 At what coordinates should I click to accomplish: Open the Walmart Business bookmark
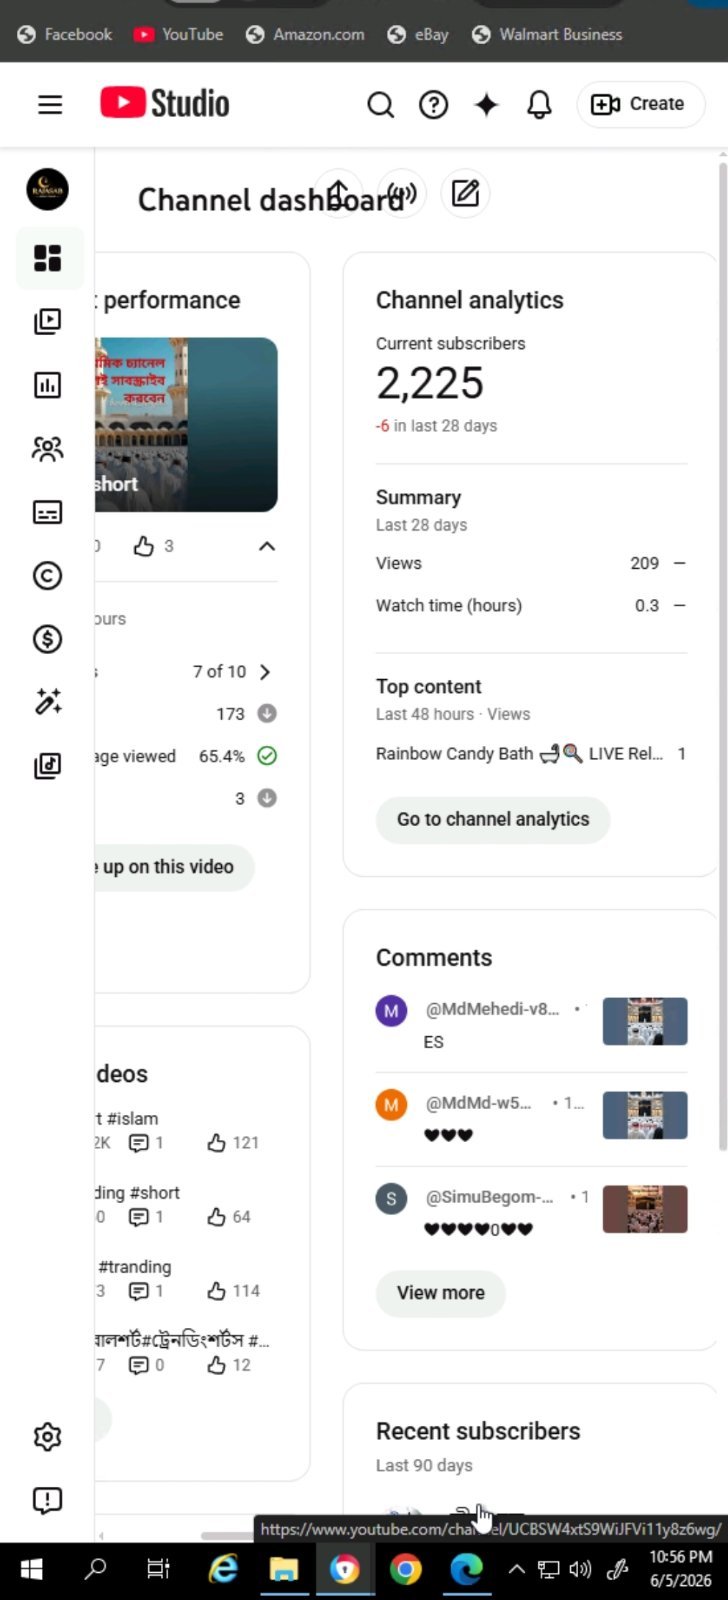tap(547, 34)
